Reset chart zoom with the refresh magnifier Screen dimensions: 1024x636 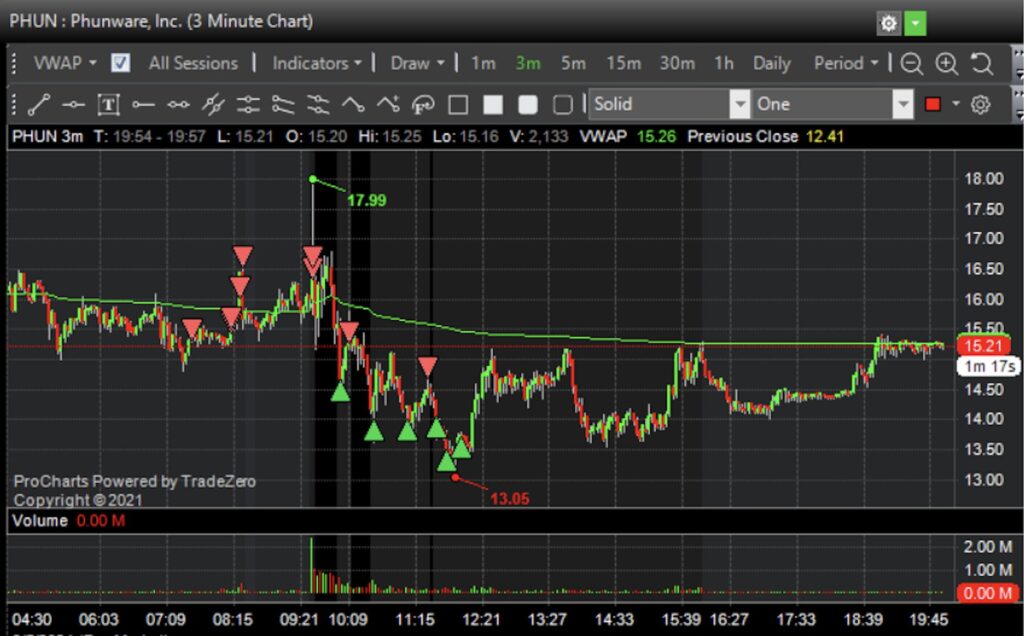[981, 63]
